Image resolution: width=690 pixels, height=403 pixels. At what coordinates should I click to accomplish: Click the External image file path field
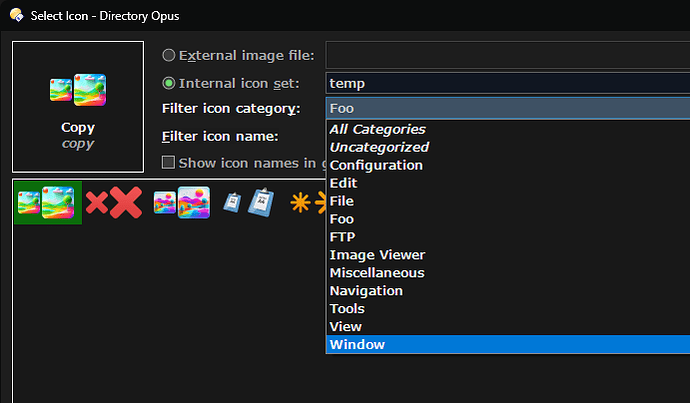coord(507,56)
